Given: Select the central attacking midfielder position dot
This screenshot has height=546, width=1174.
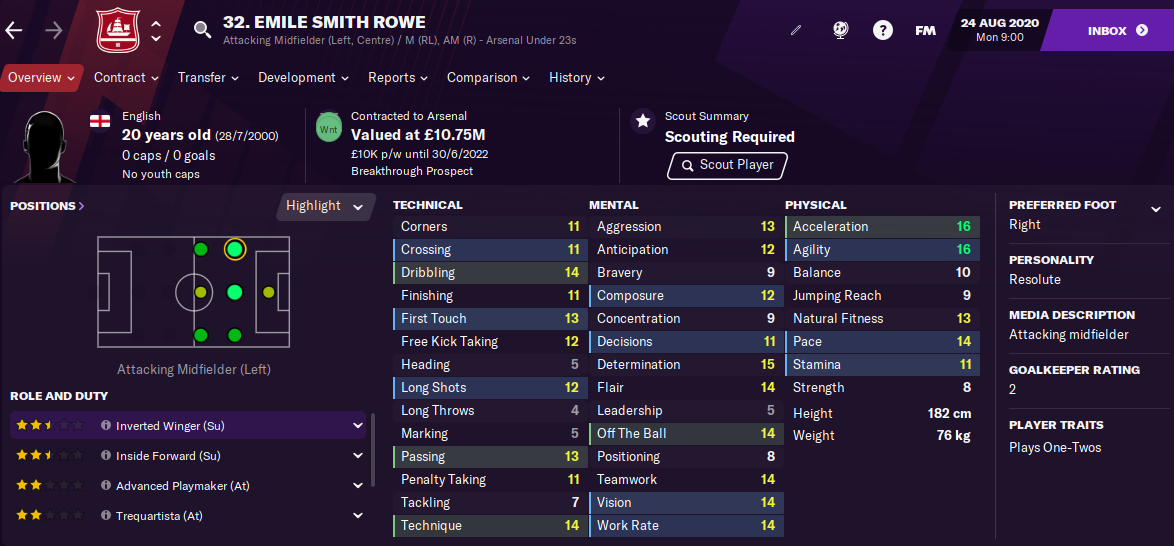Looking at the screenshot, I should pyautogui.click(x=234, y=292).
